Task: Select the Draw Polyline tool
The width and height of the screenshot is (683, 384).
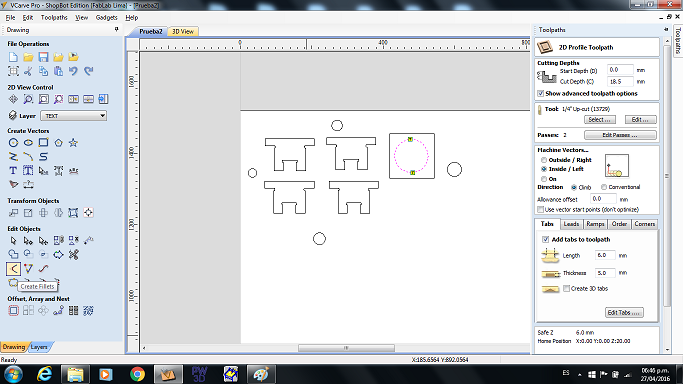Action: click(x=13, y=157)
